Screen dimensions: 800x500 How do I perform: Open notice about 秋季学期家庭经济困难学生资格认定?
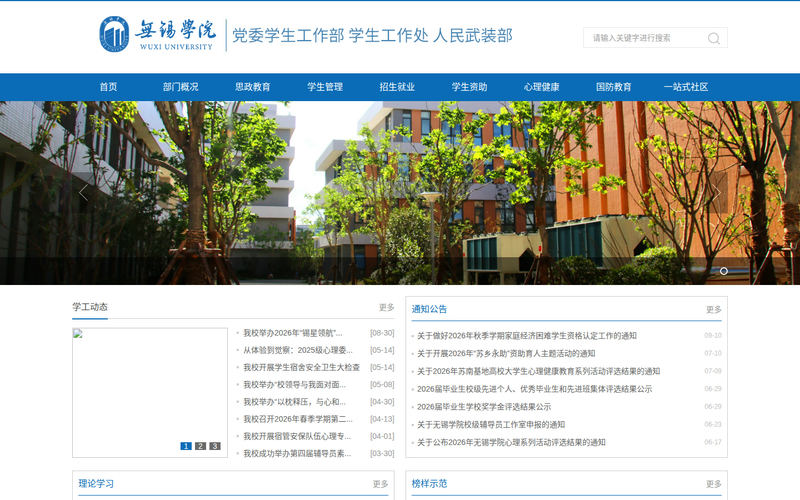pyautogui.click(x=527, y=336)
